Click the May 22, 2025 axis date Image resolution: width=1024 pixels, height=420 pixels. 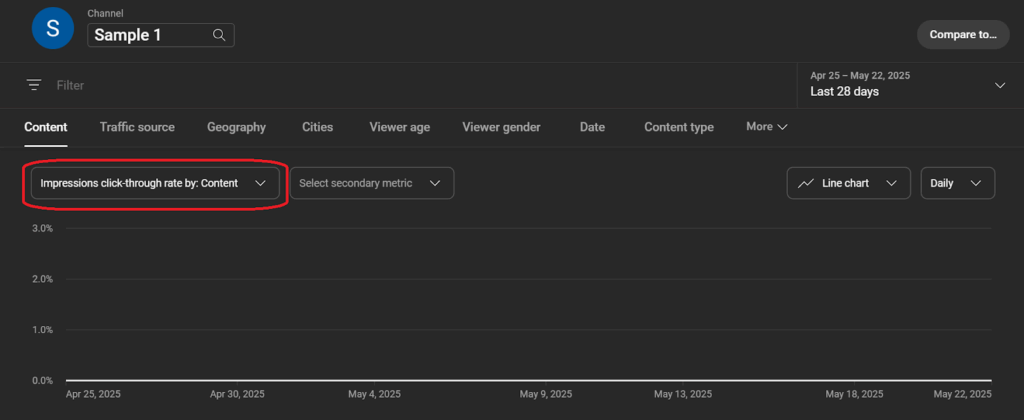tap(963, 395)
